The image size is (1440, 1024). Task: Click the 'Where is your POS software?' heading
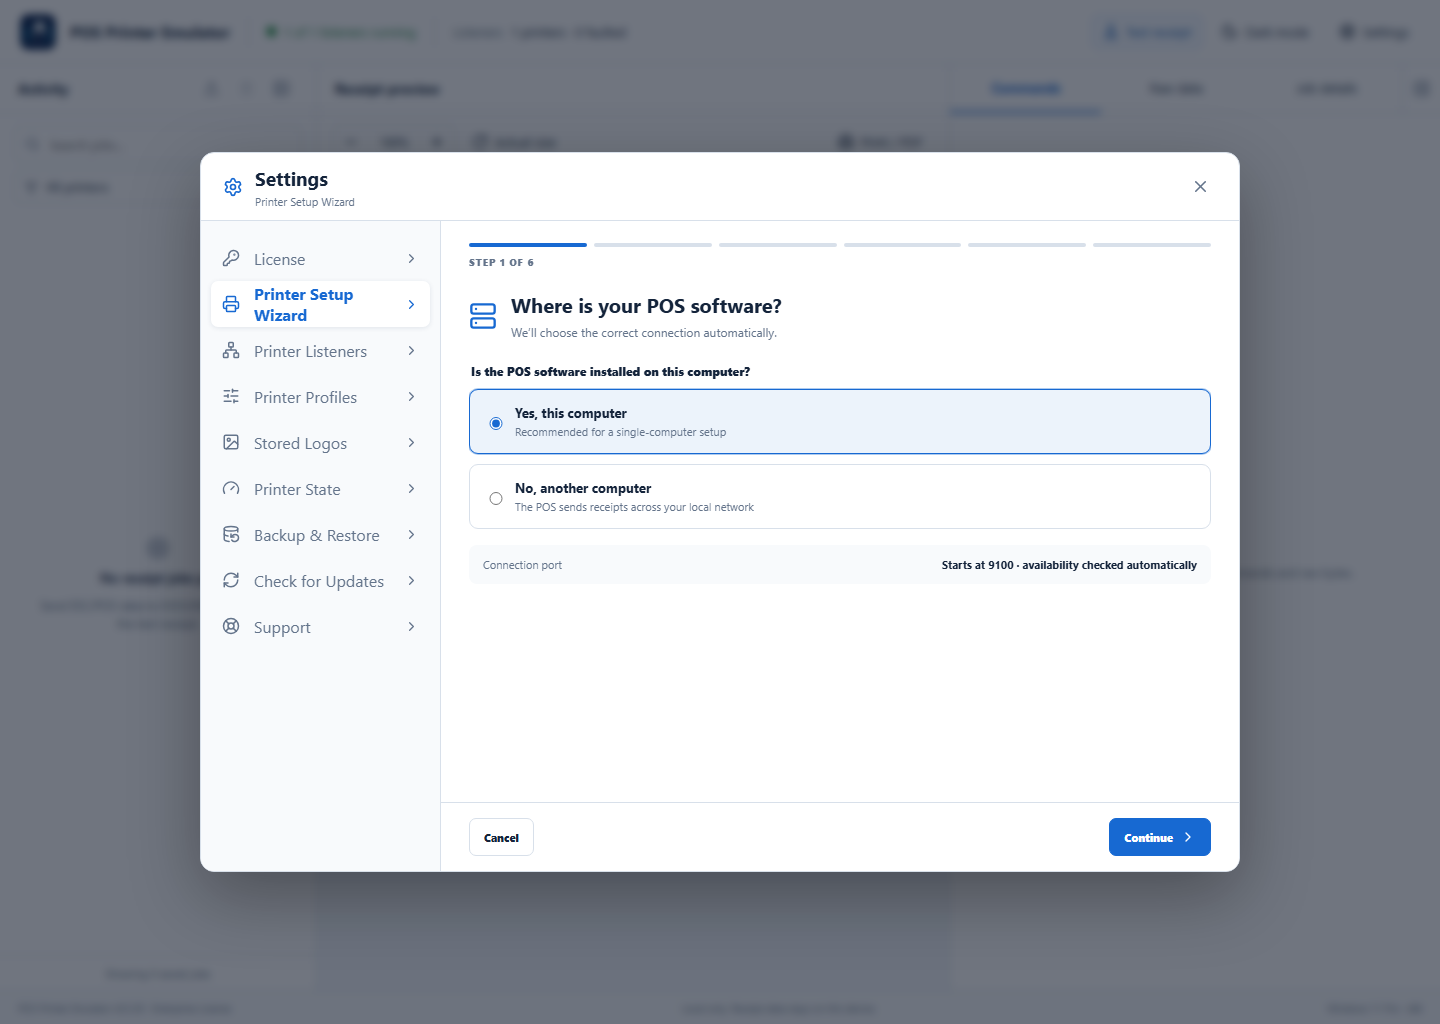[646, 306]
